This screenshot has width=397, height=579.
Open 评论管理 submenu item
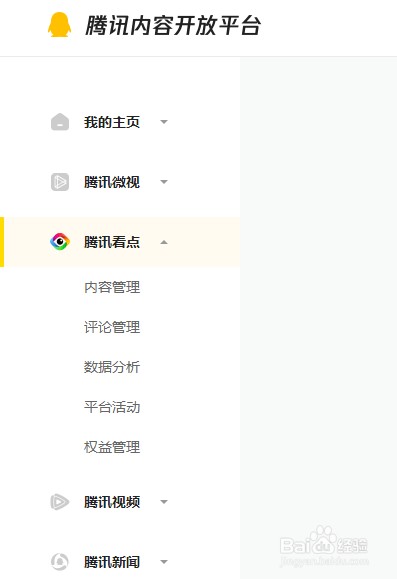click(x=112, y=327)
